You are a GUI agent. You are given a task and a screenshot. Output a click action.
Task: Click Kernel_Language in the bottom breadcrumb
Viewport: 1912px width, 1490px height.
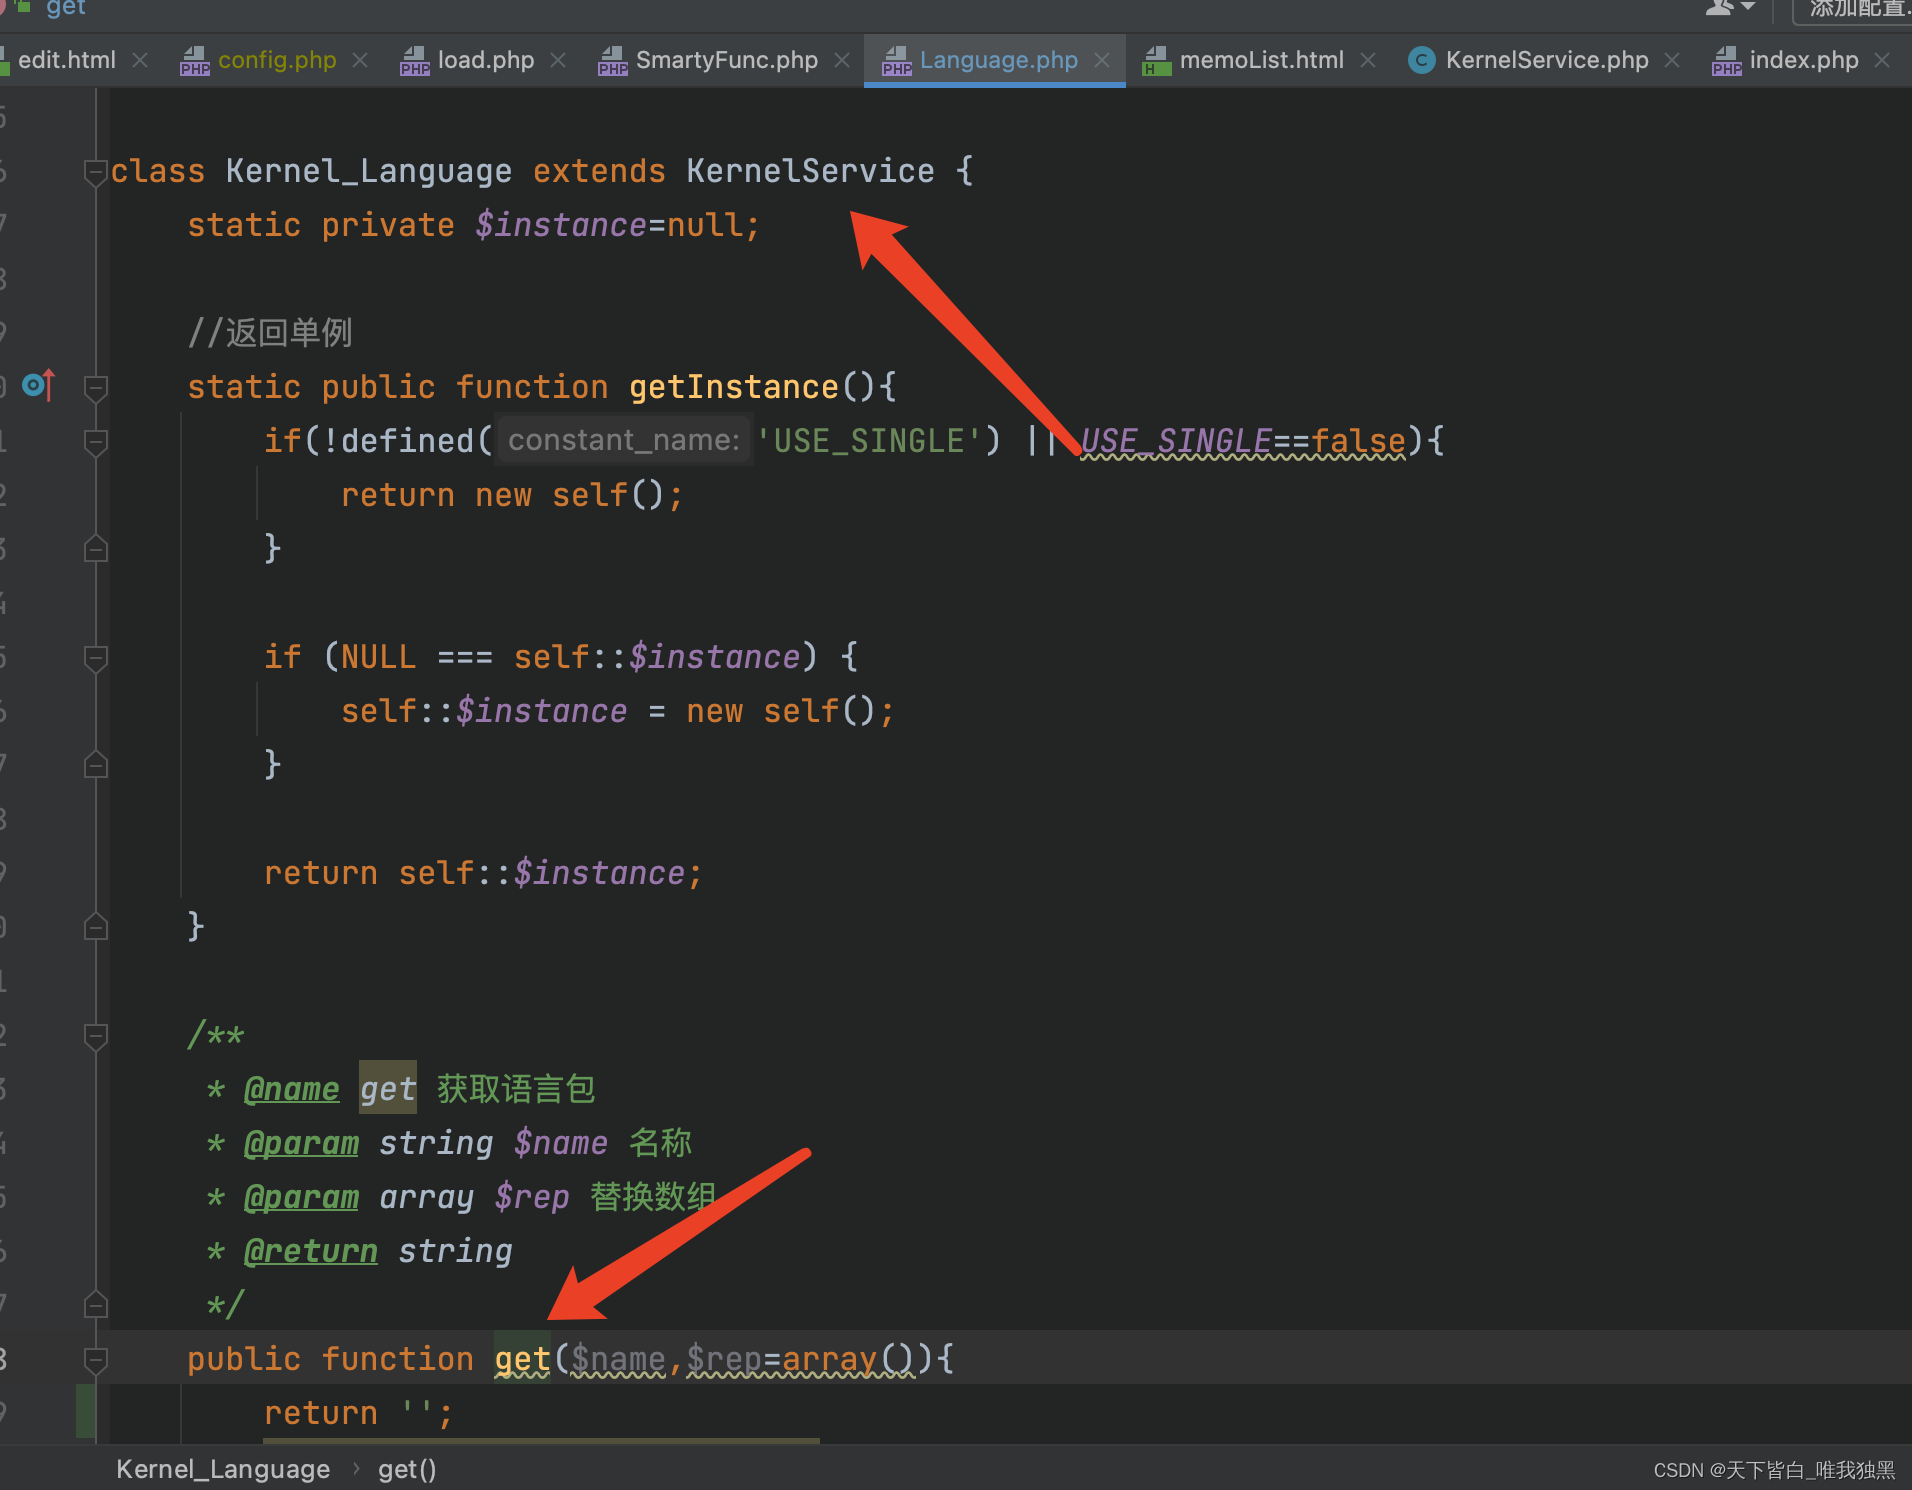(x=223, y=1469)
